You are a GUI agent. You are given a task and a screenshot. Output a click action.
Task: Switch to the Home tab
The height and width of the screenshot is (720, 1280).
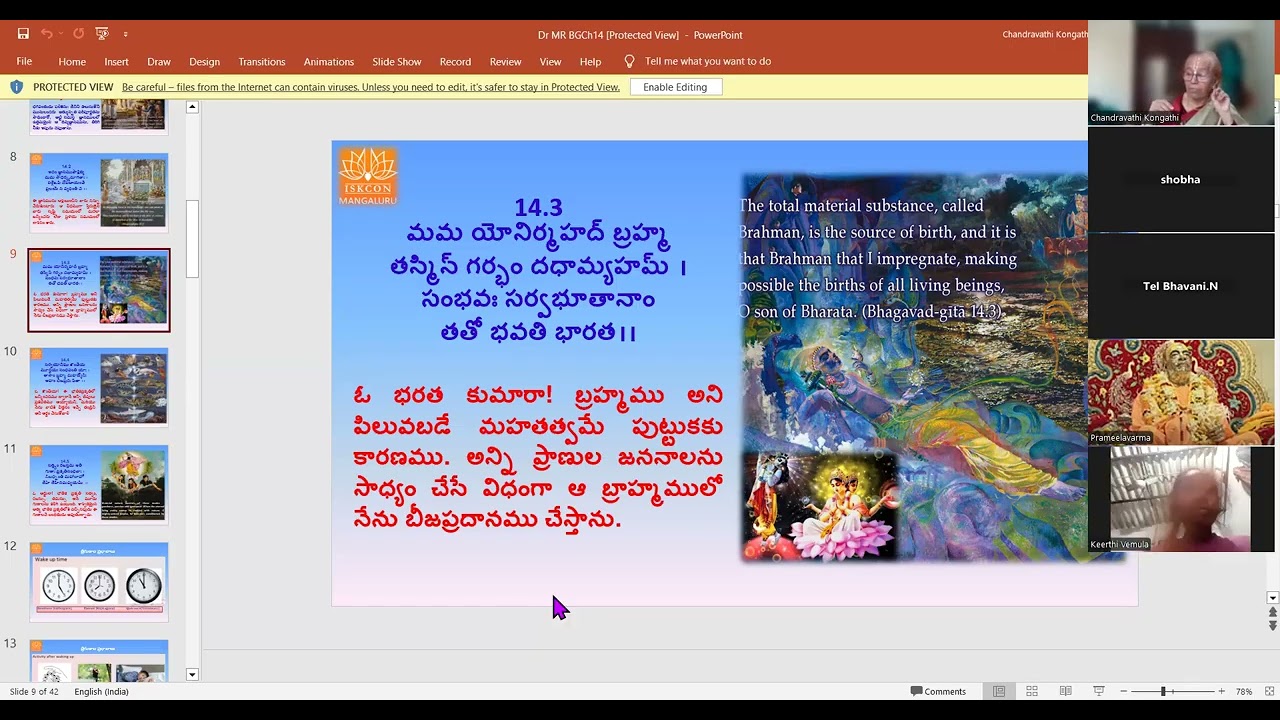72,61
